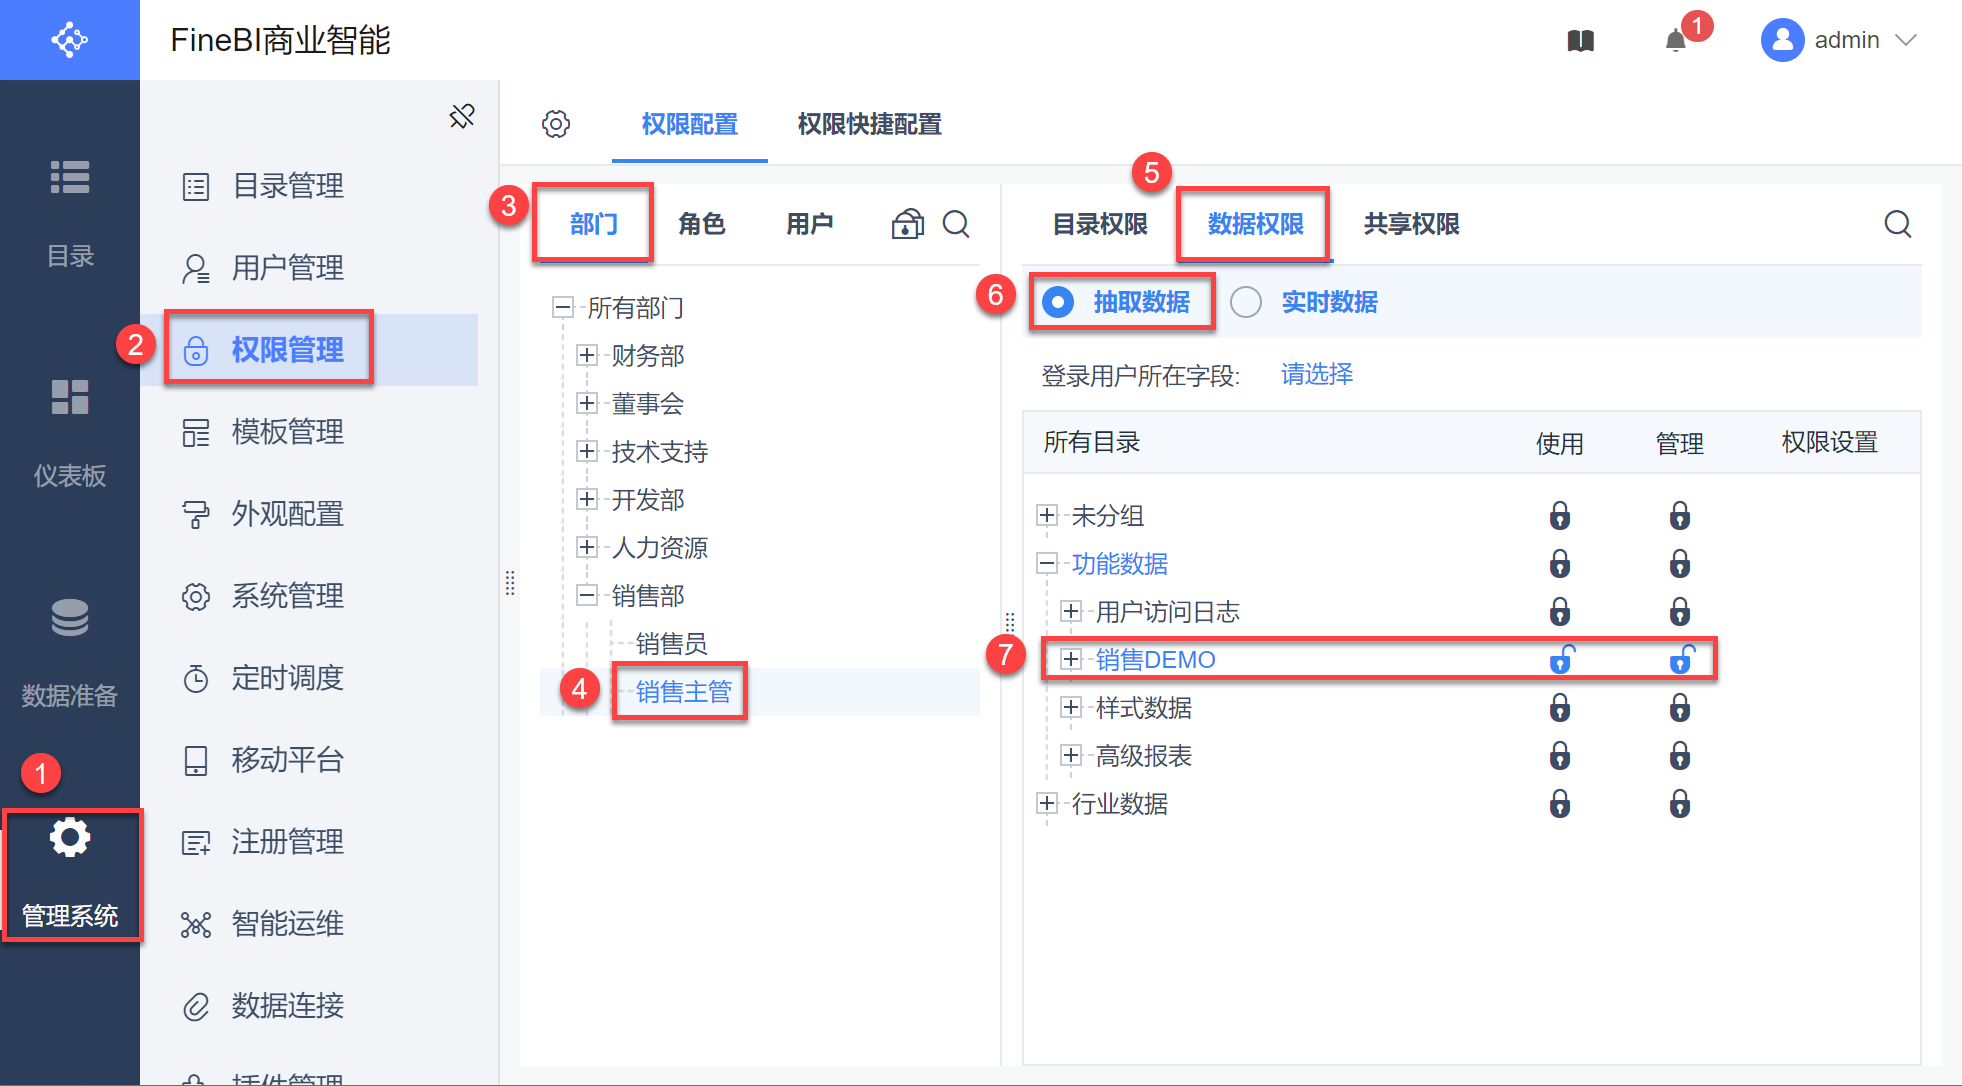Open the 仪表板 dashboard icon
This screenshot has height=1086, width=1962.
click(x=70, y=398)
